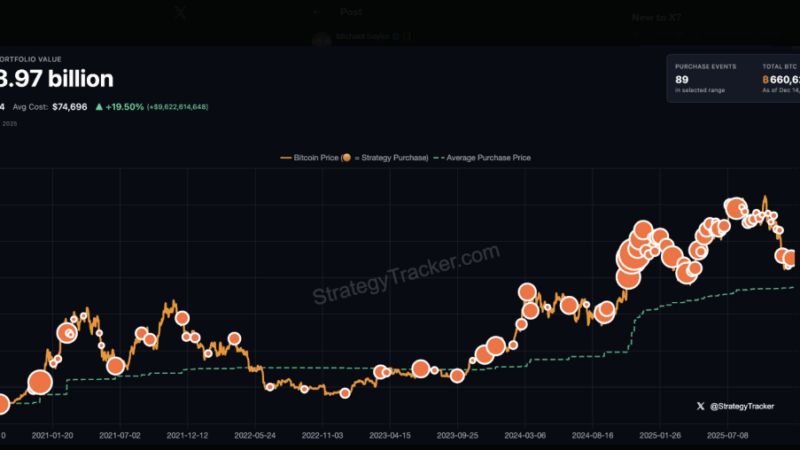Click the dimmed X logo at top
This screenshot has height=450, width=800.
(x=180, y=12)
